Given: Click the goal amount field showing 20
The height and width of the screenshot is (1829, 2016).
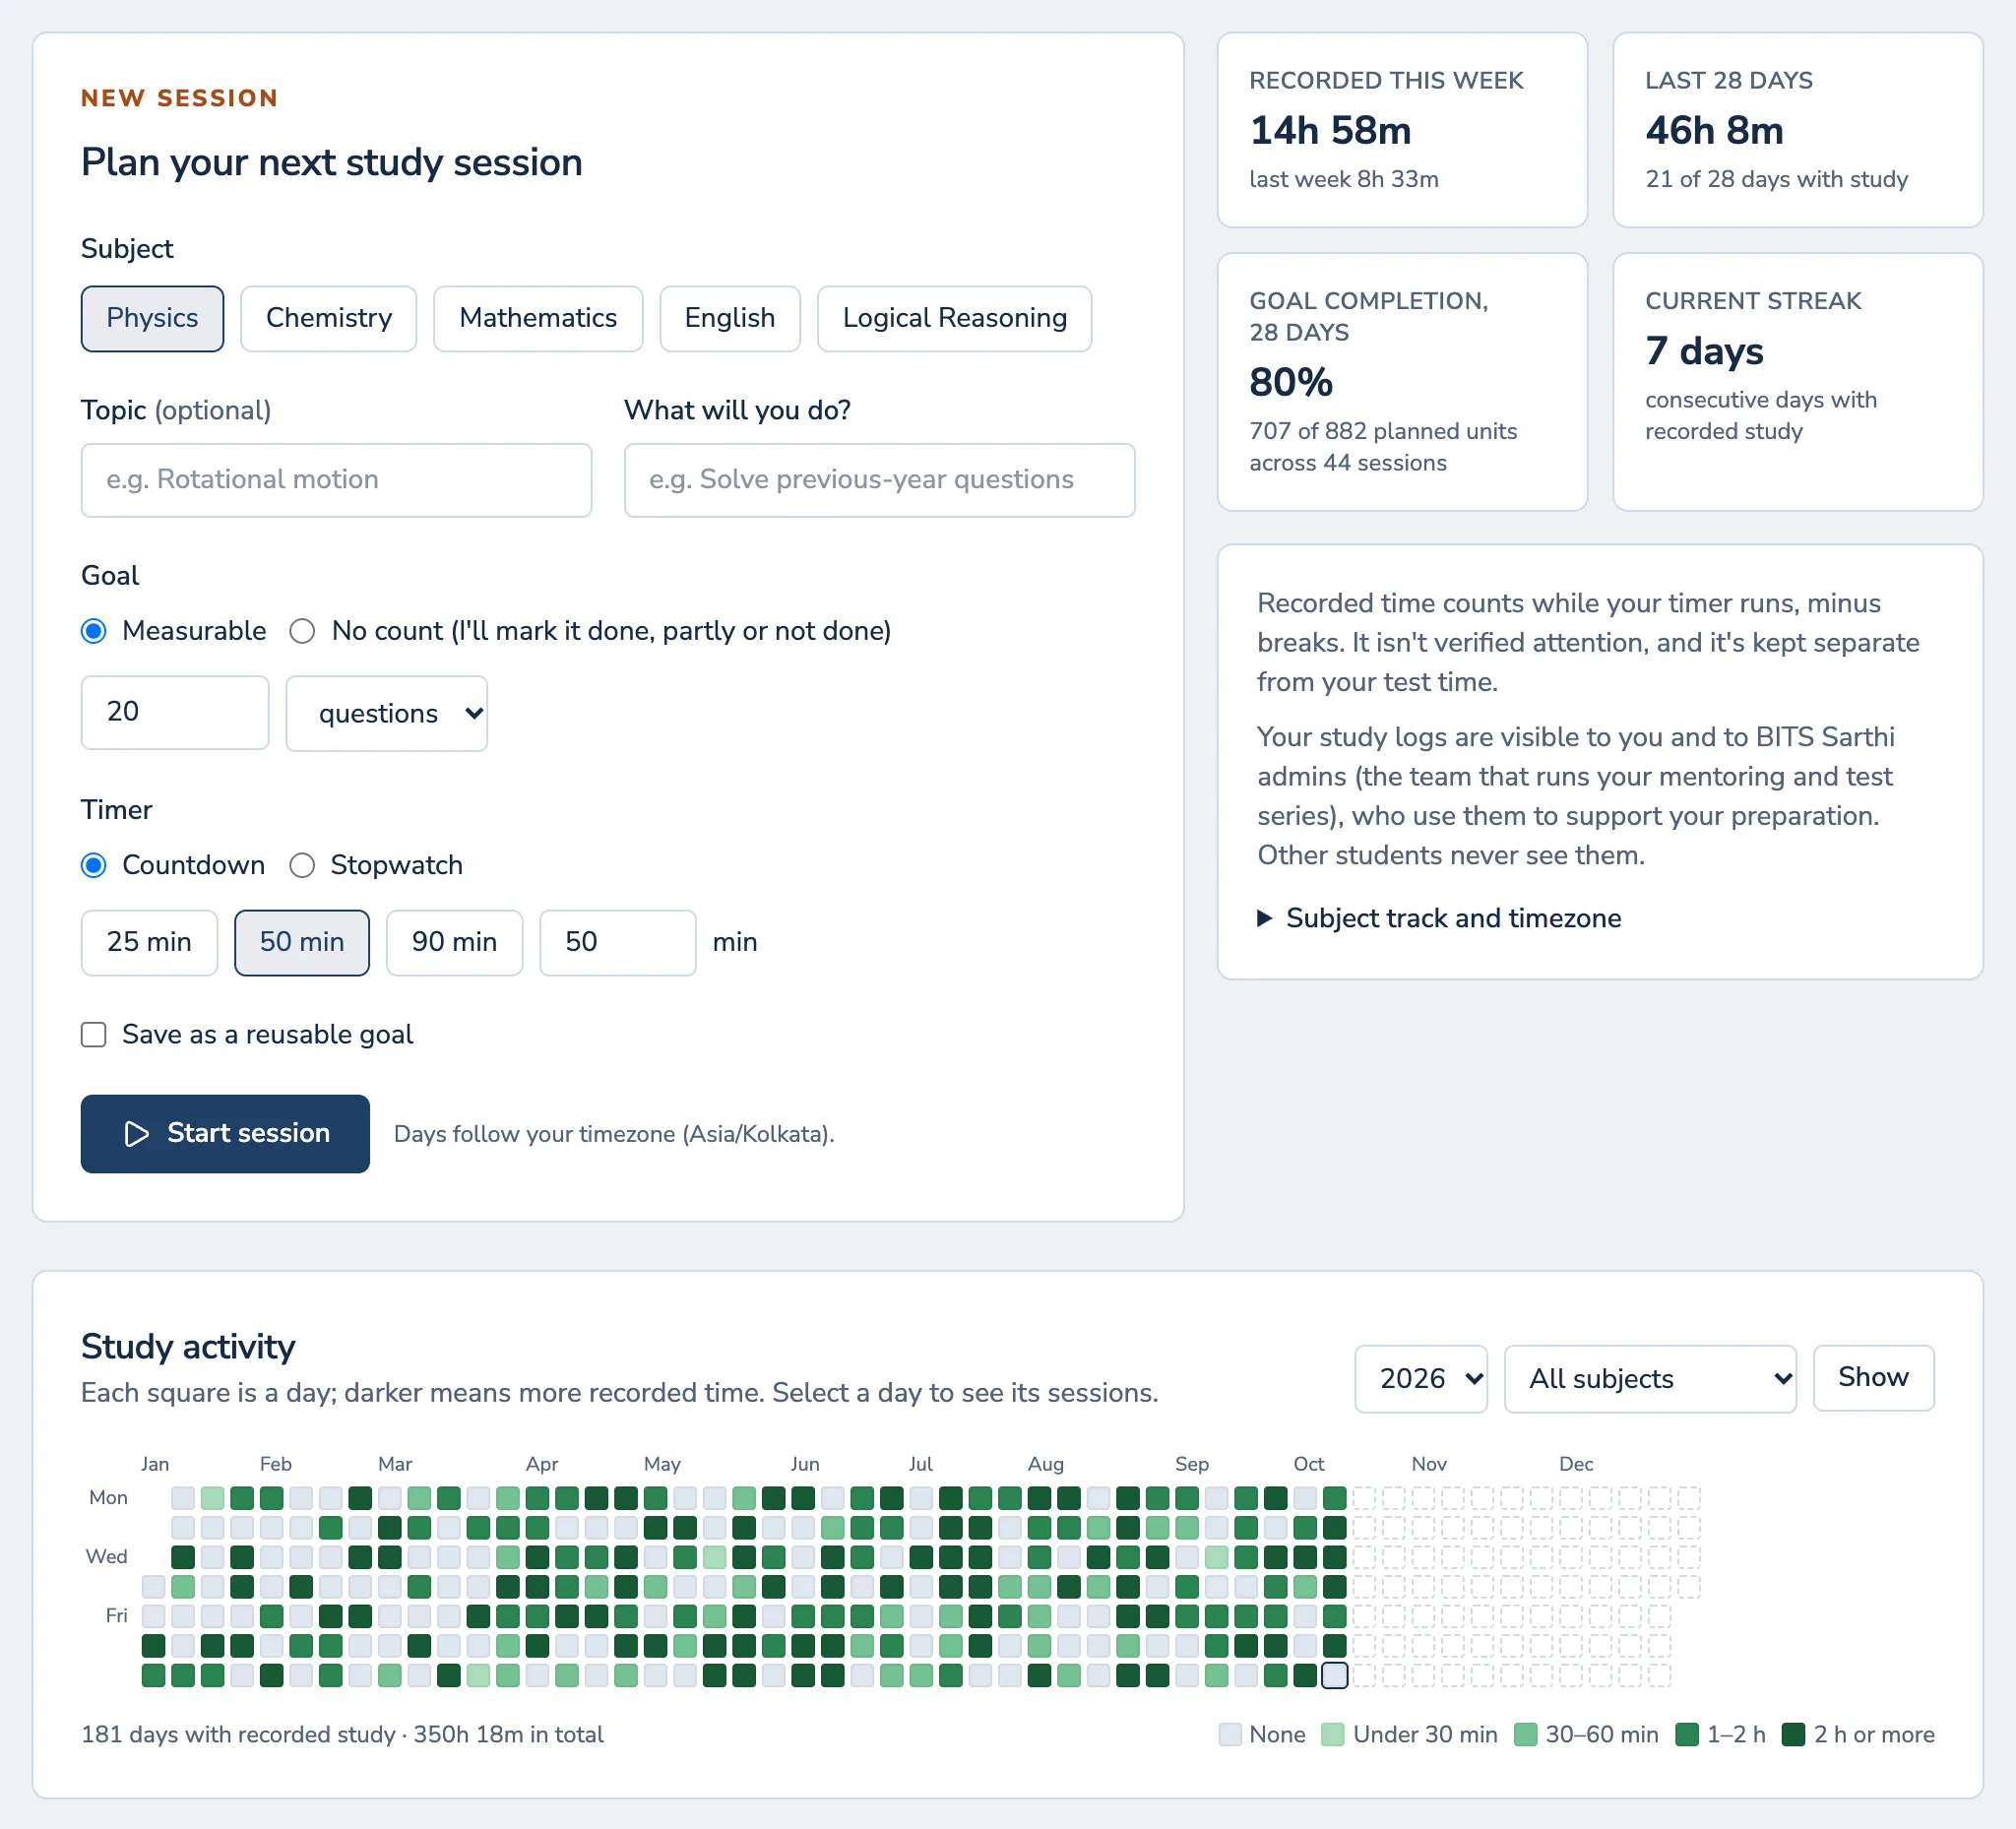Looking at the screenshot, I should click(175, 712).
